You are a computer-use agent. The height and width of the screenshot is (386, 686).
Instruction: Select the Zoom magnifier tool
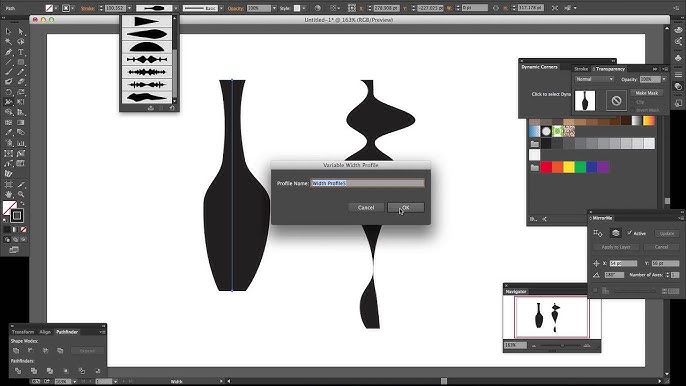coord(21,194)
